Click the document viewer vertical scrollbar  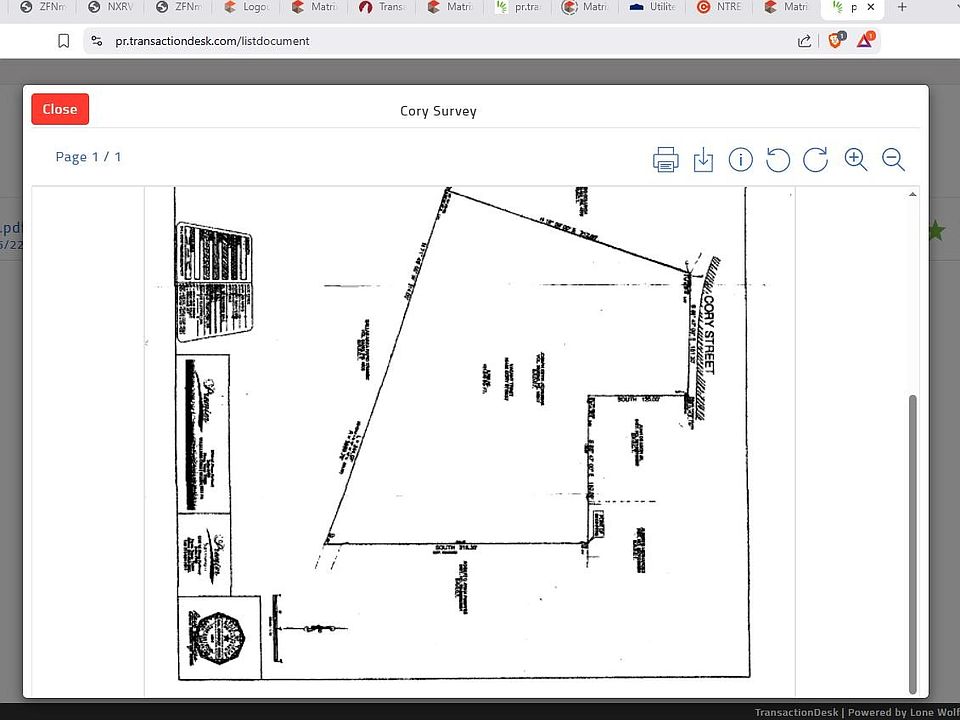point(911,540)
